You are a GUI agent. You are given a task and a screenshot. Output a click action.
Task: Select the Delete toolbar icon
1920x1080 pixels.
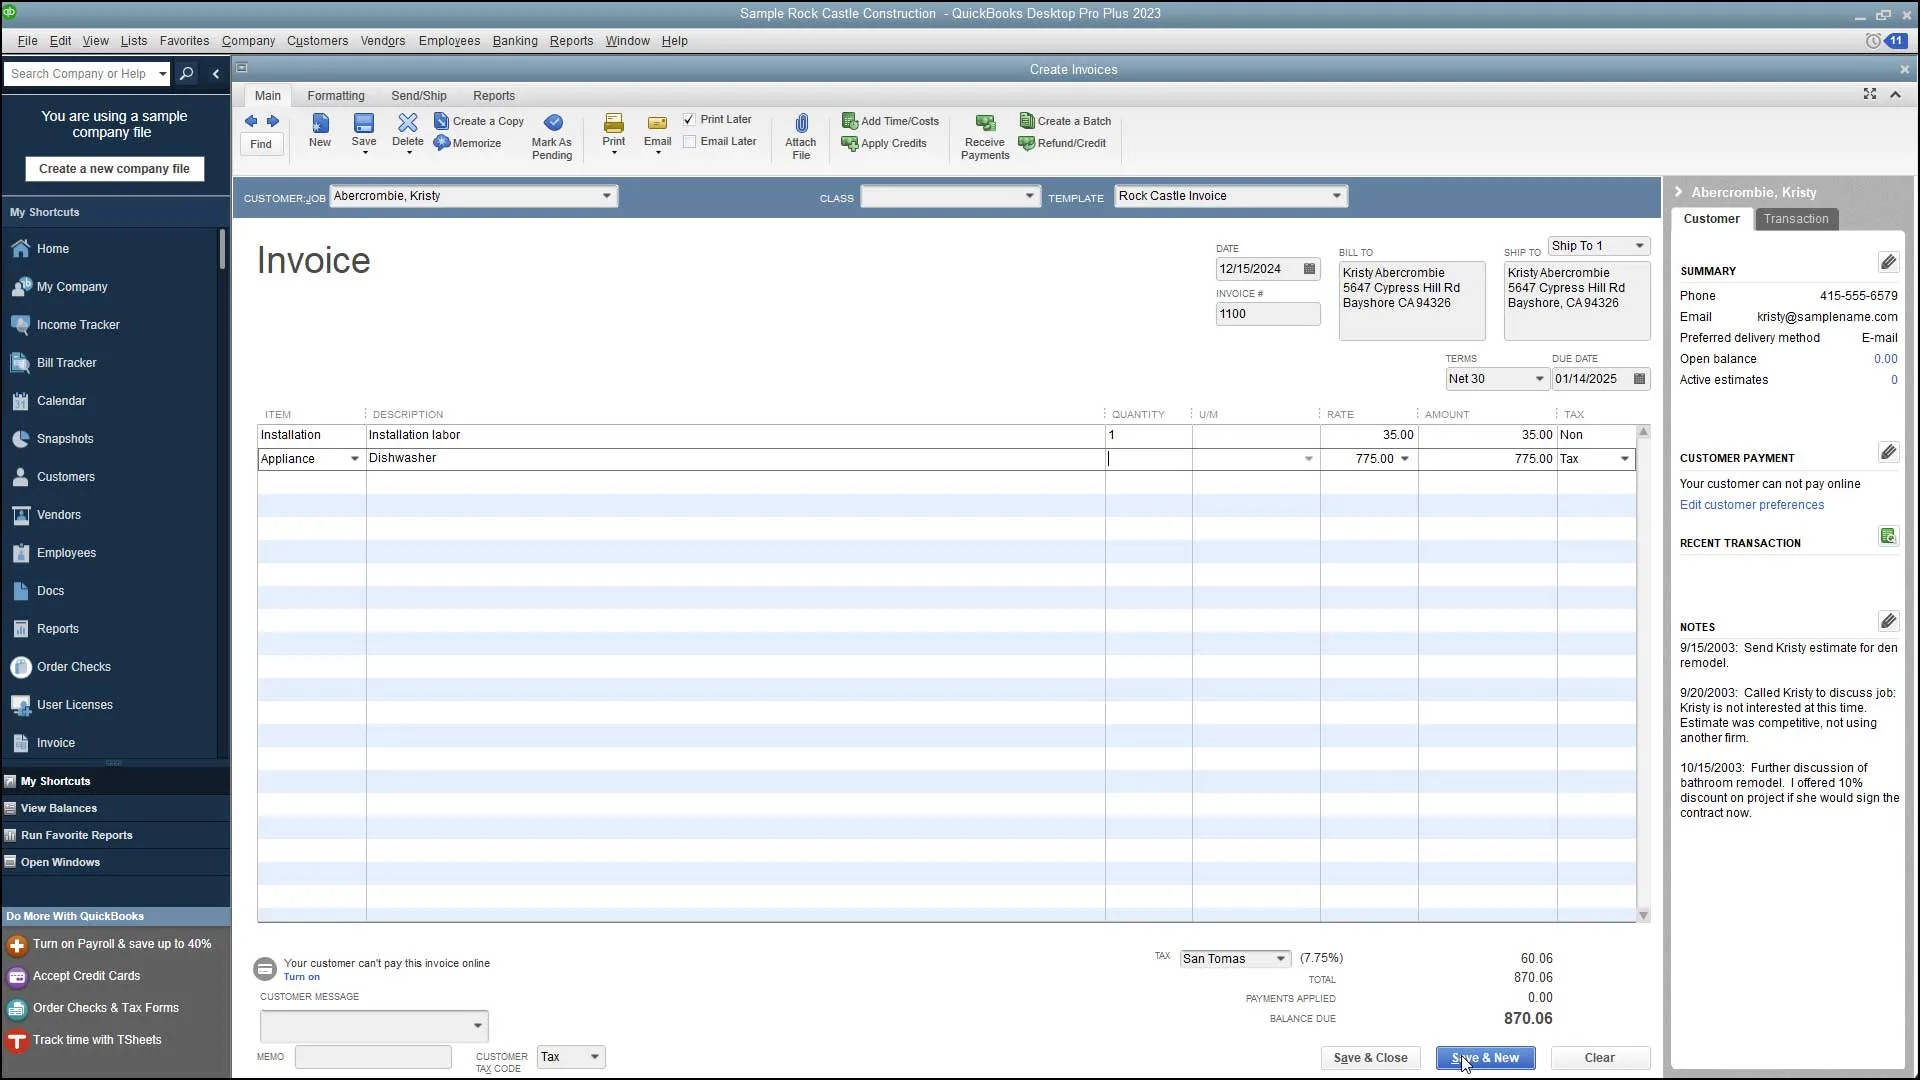click(407, 131)
